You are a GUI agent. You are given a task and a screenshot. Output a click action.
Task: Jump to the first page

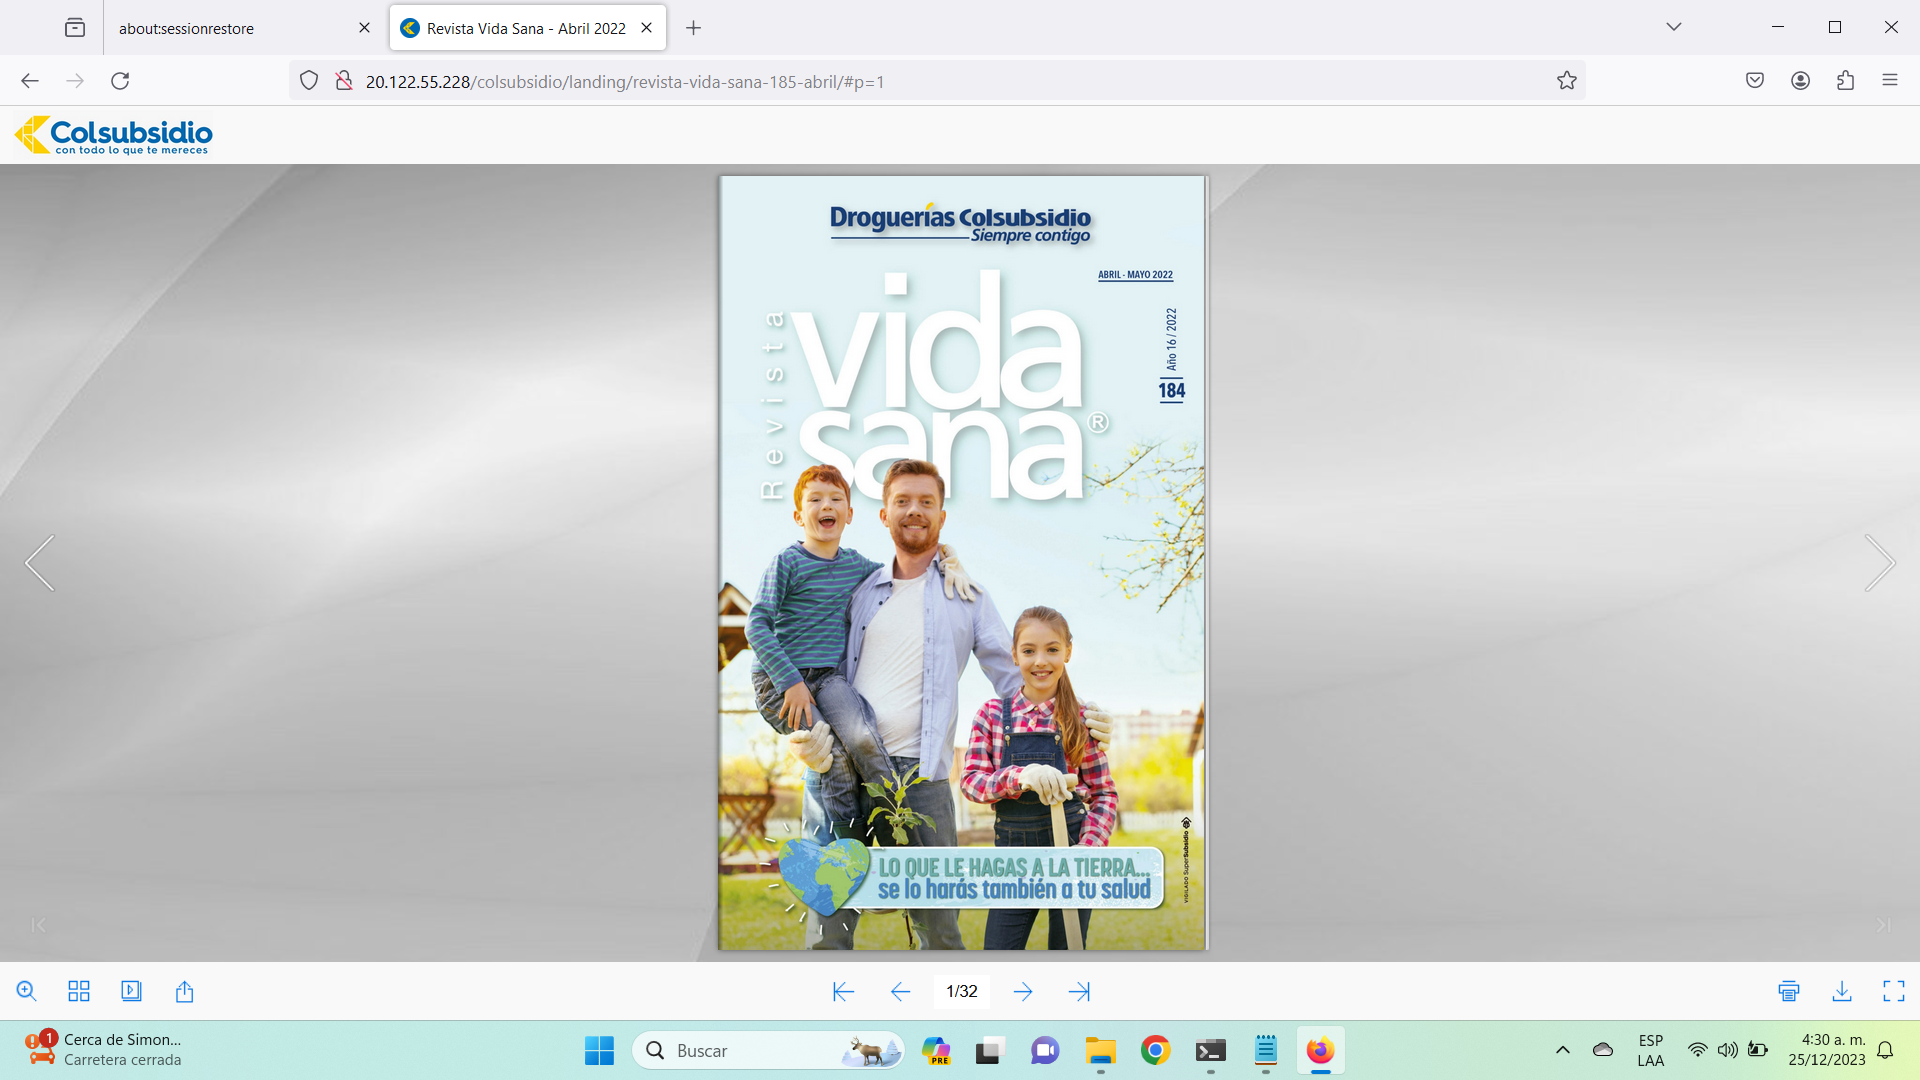843,991
